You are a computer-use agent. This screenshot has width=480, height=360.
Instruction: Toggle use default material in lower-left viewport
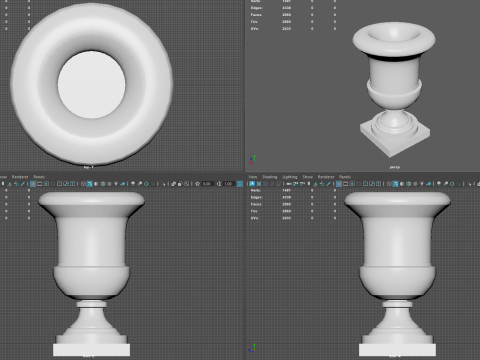[96, 184]
